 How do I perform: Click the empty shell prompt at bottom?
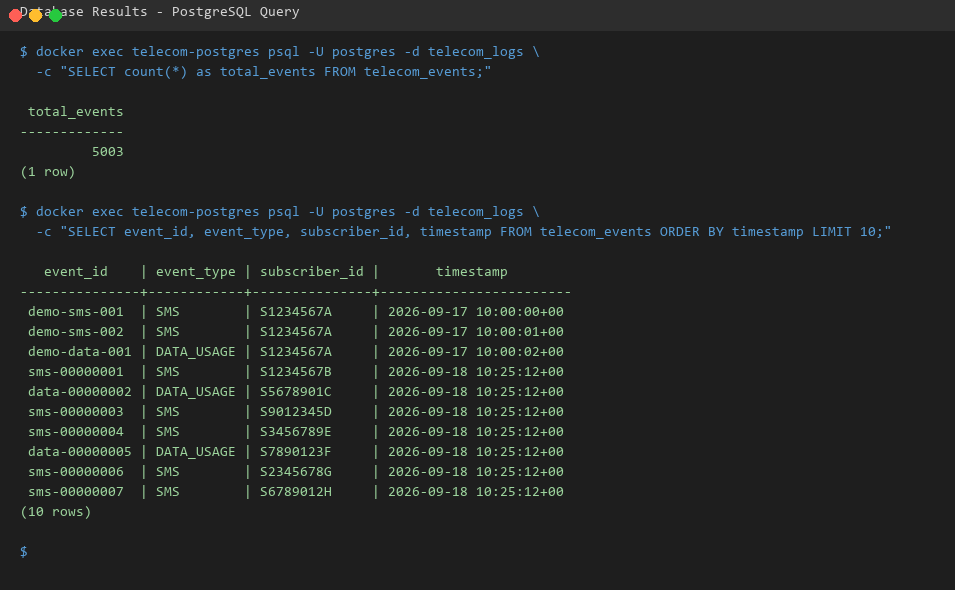pyautogui.click(x=24, y=552)
